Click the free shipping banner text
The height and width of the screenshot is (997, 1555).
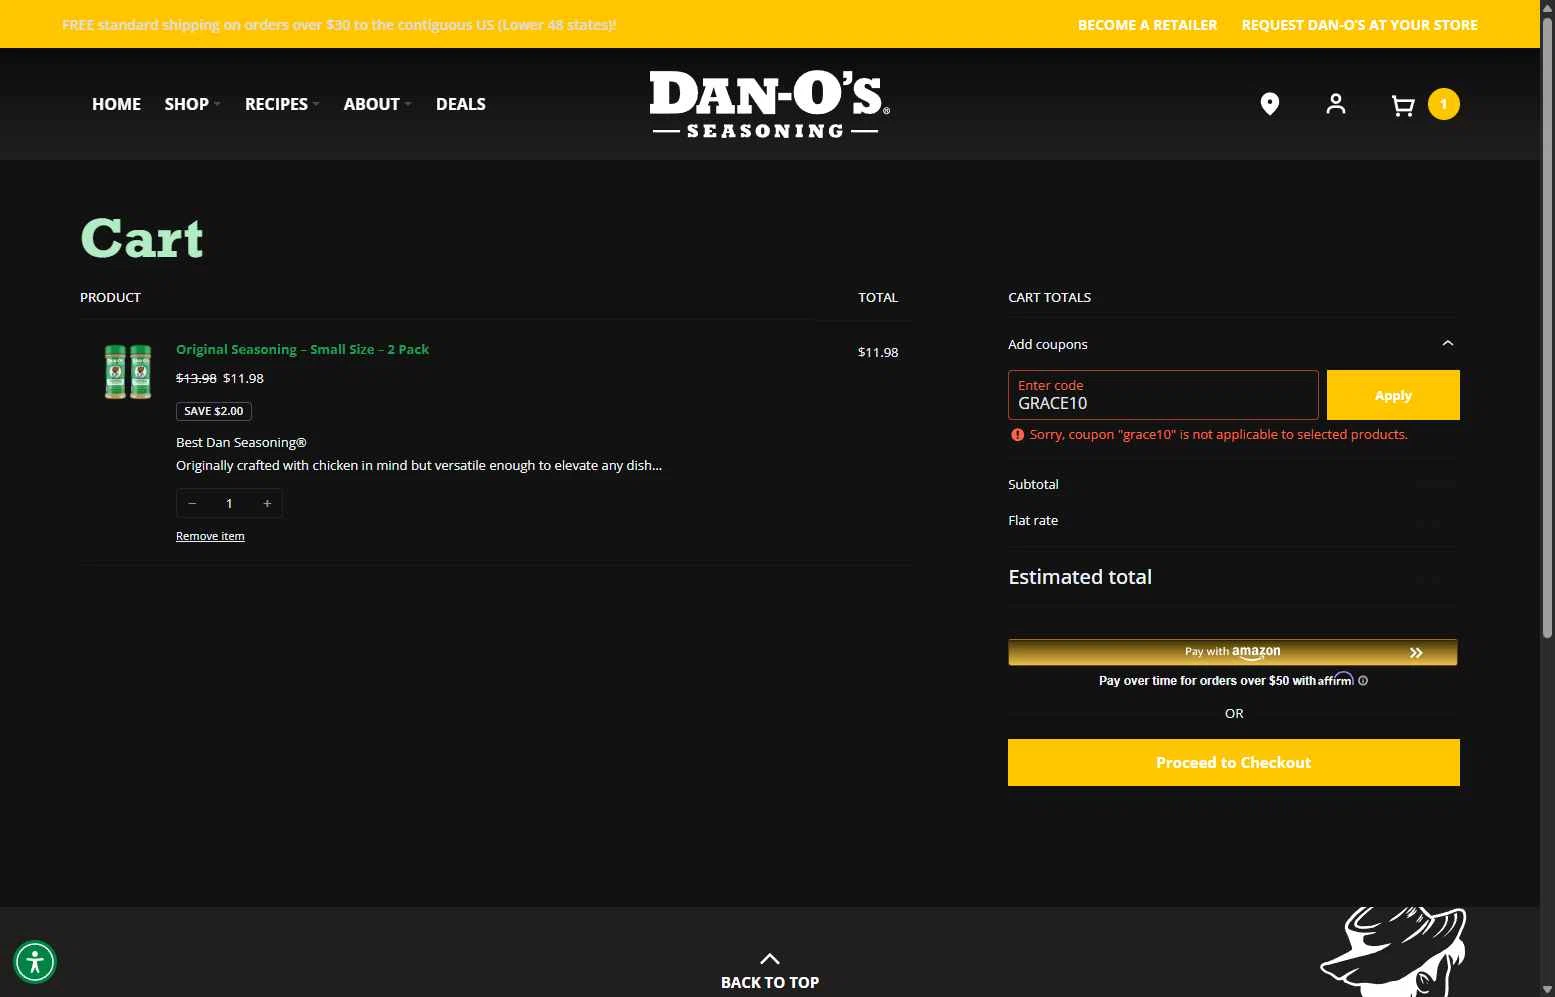coord(339,25)
